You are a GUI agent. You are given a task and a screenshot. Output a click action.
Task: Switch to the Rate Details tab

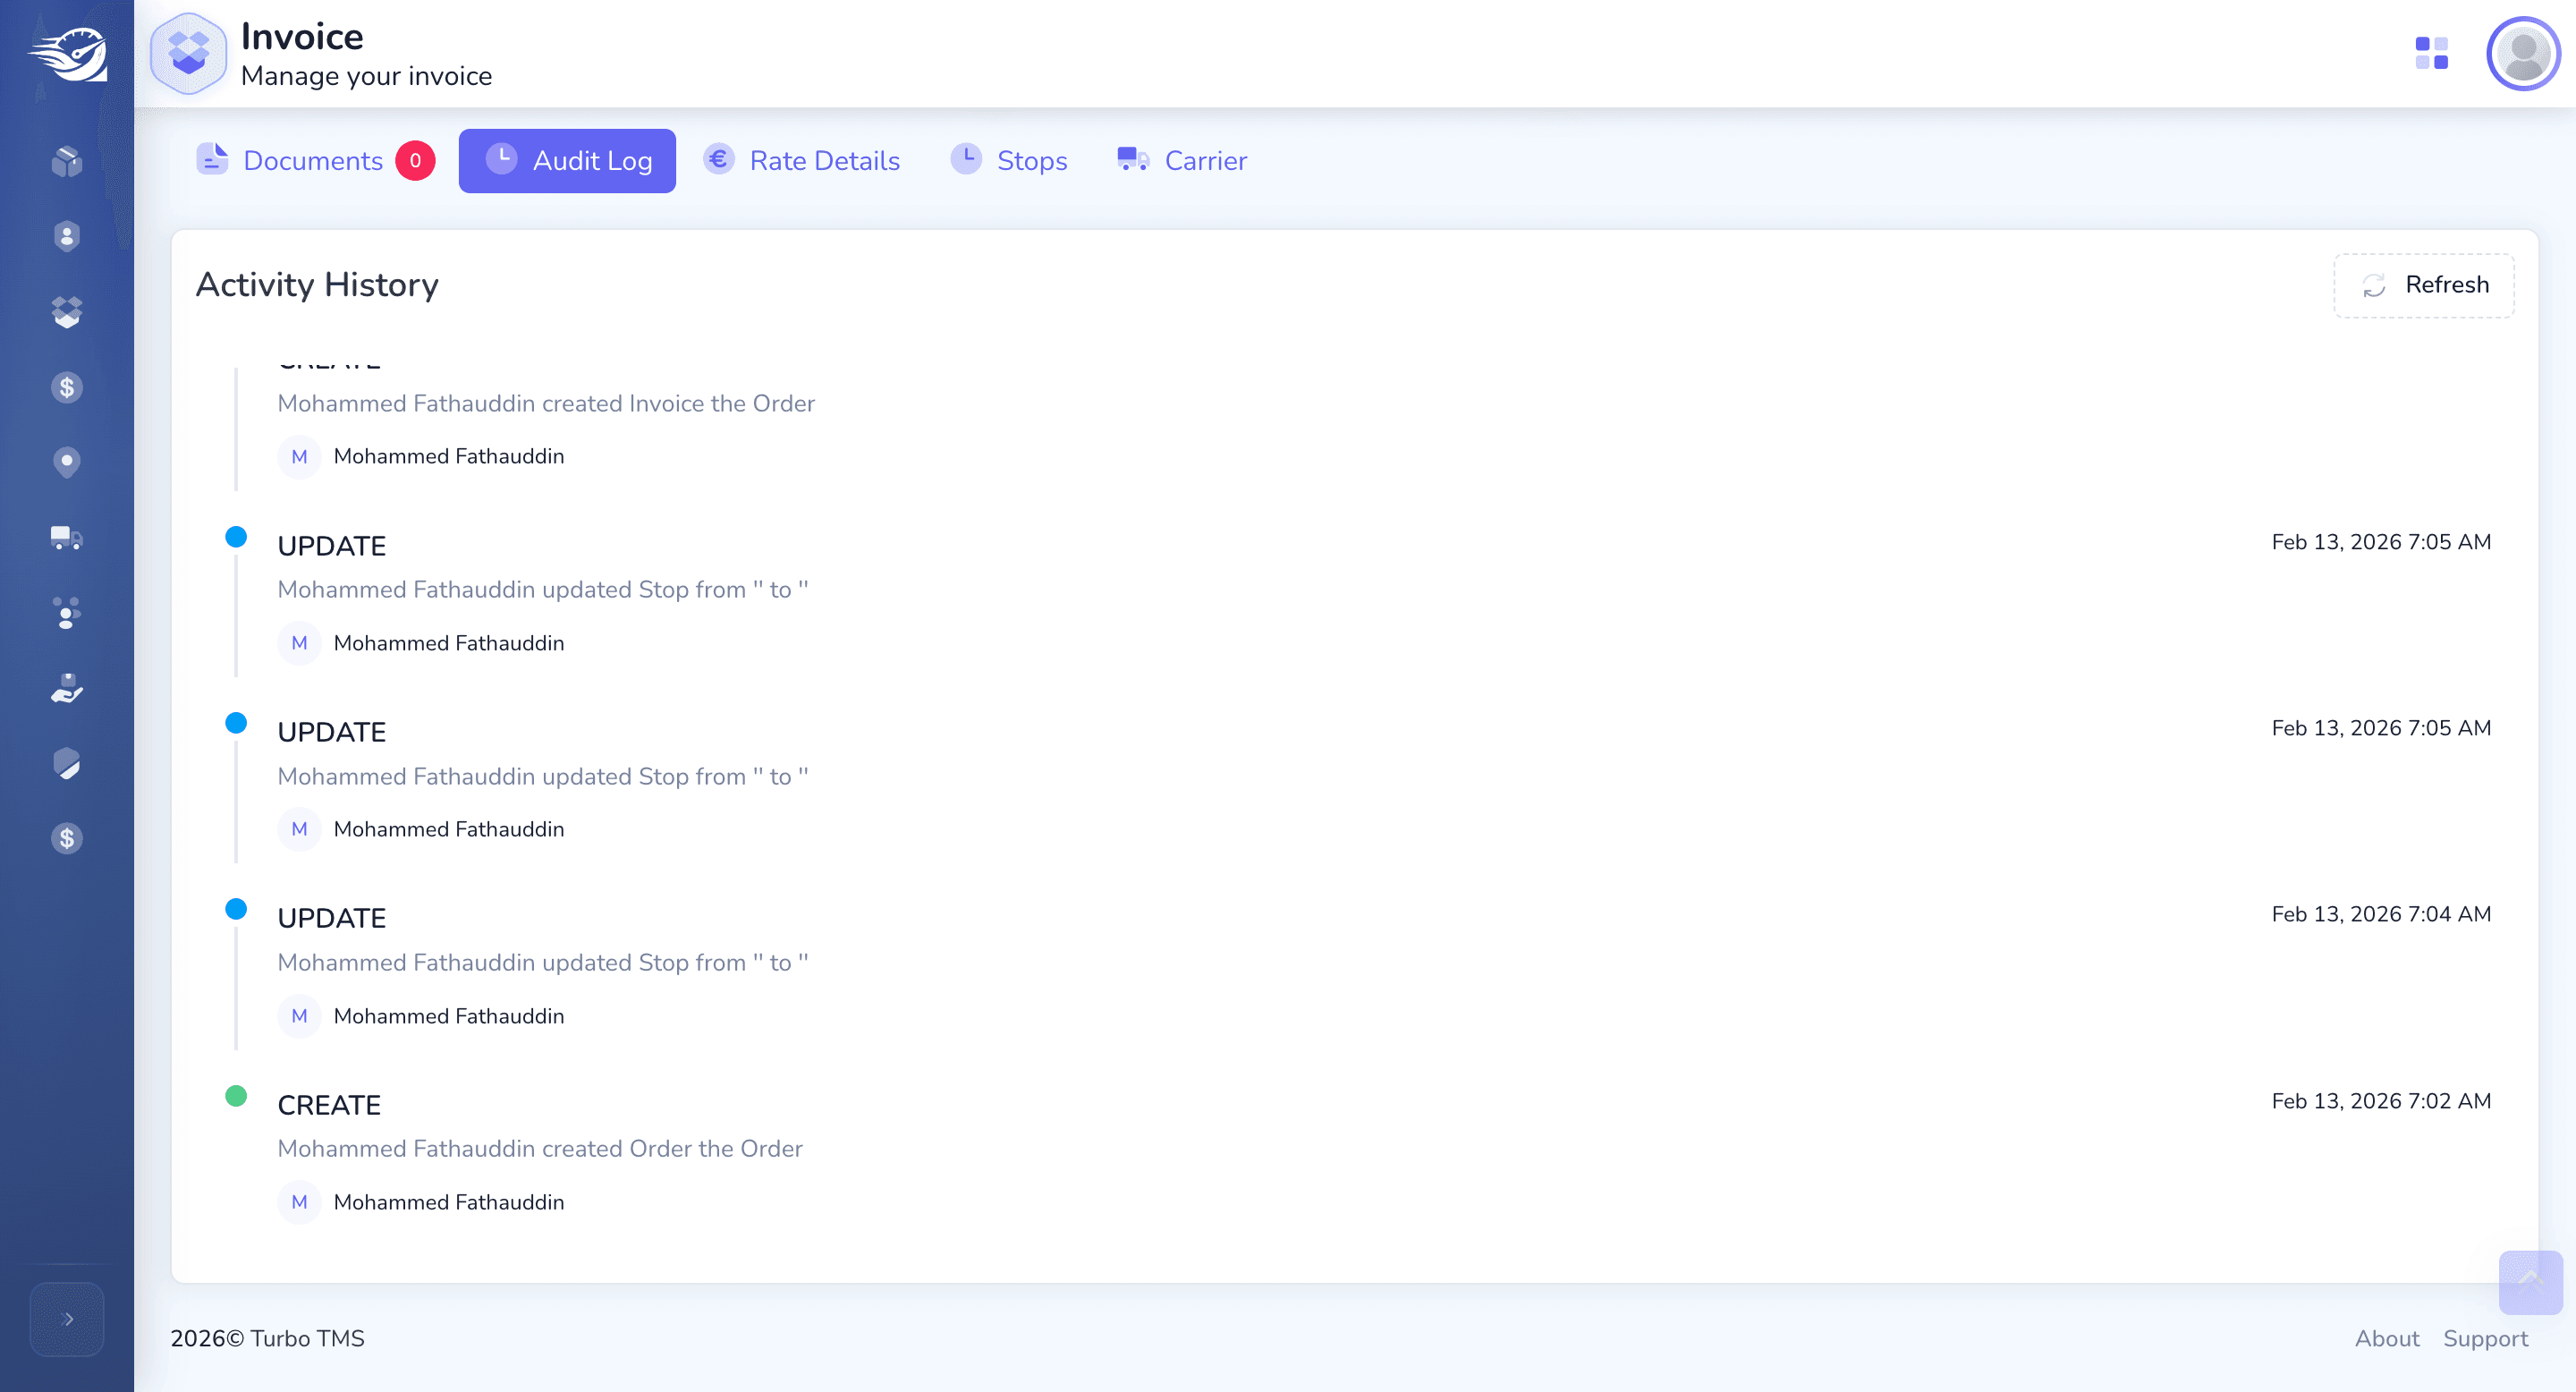(x=802, y=161)
